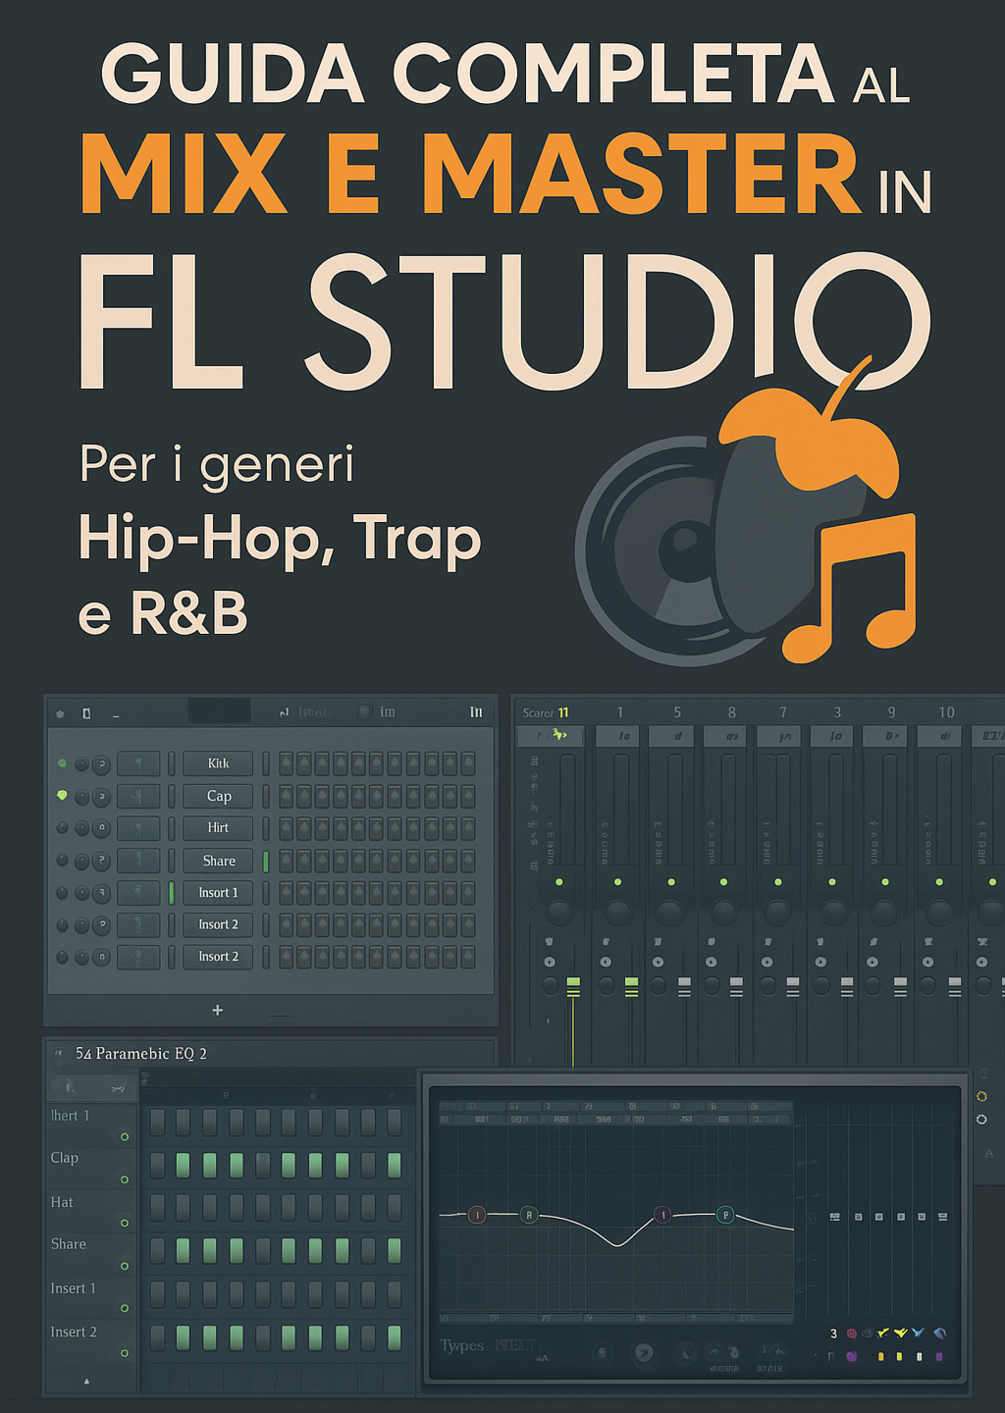Open the Cap channel's sample thumbnail
This screenshot has height=1413, width=1005.
(138, 796)
